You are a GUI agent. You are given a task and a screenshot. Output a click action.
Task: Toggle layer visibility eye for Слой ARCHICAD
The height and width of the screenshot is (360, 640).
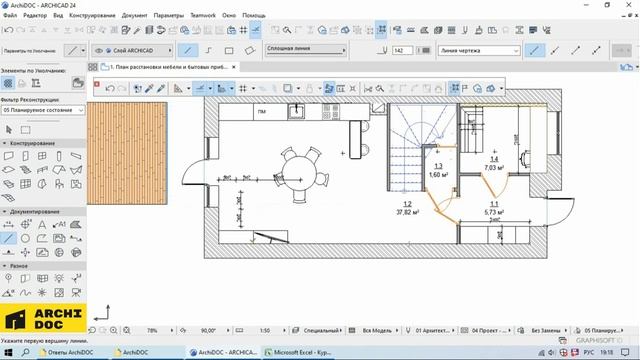coord(99,51)
